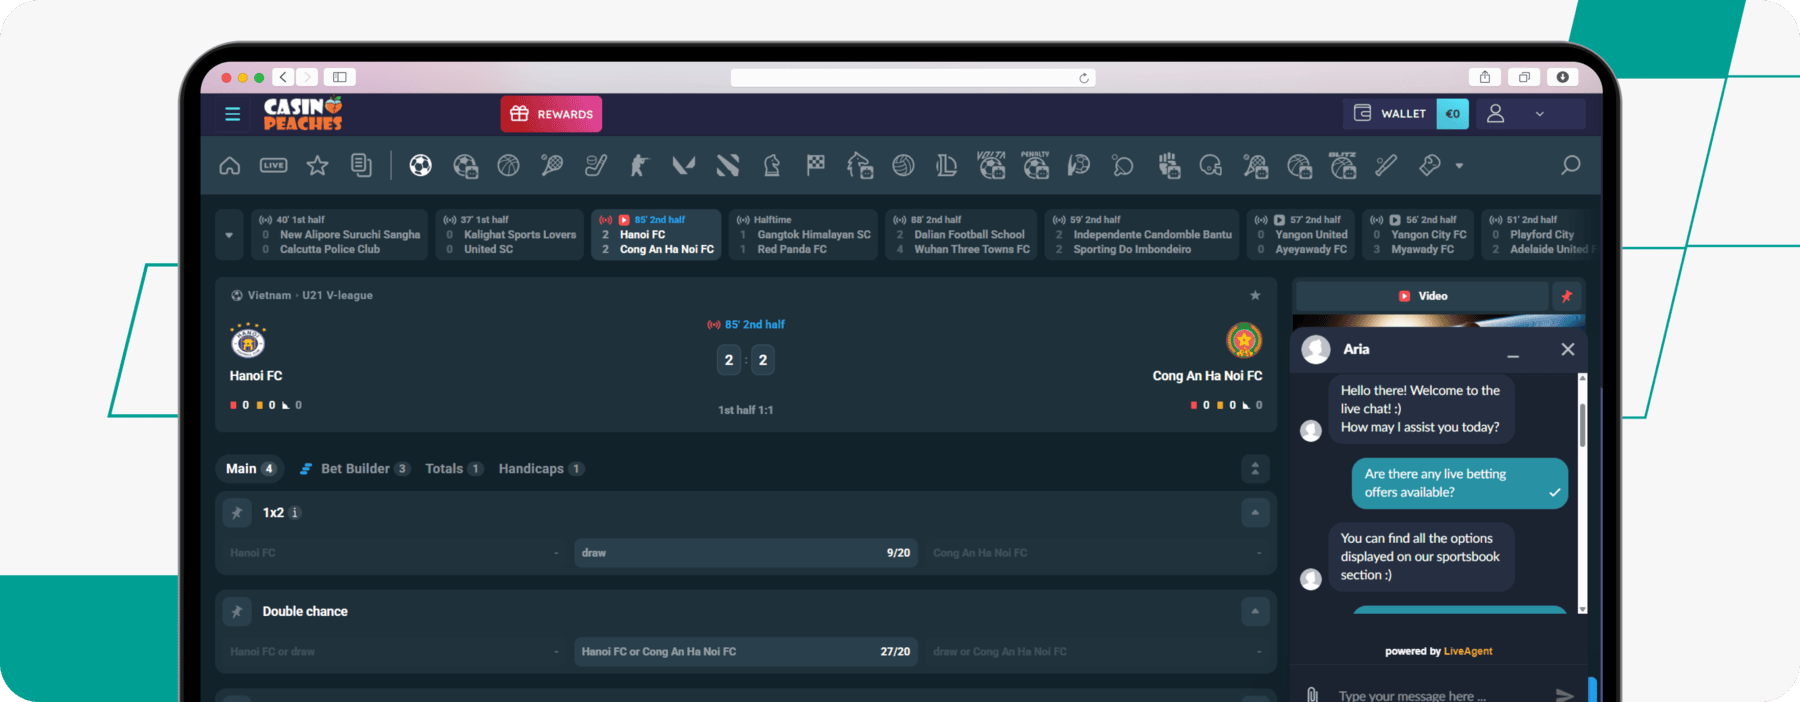The image size is (1800, 702).
Task: Toggle collapse all markets button
Action: [1255, 468]
